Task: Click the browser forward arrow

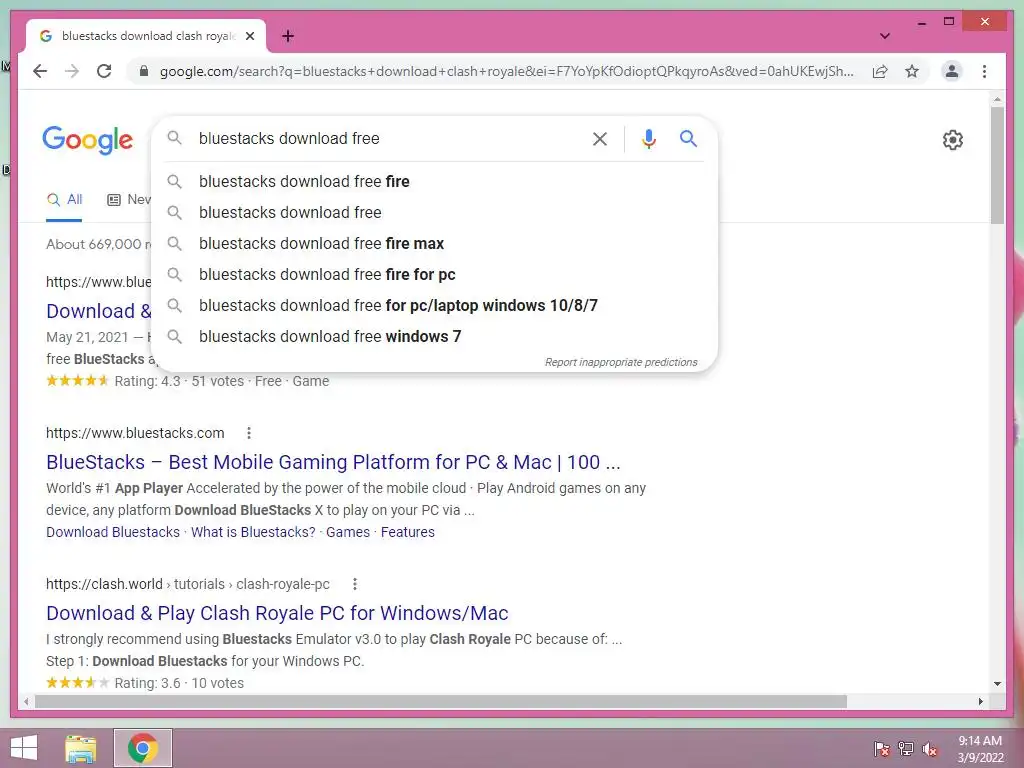Action: point(72,71)
